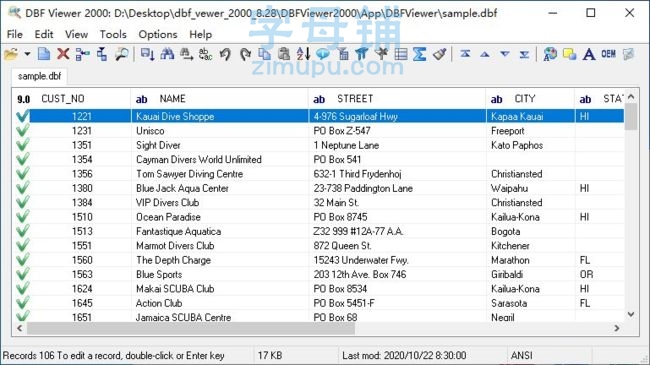
Task: Click the zoom magnifier toolbar icon
Action: (x=122, y=54)
